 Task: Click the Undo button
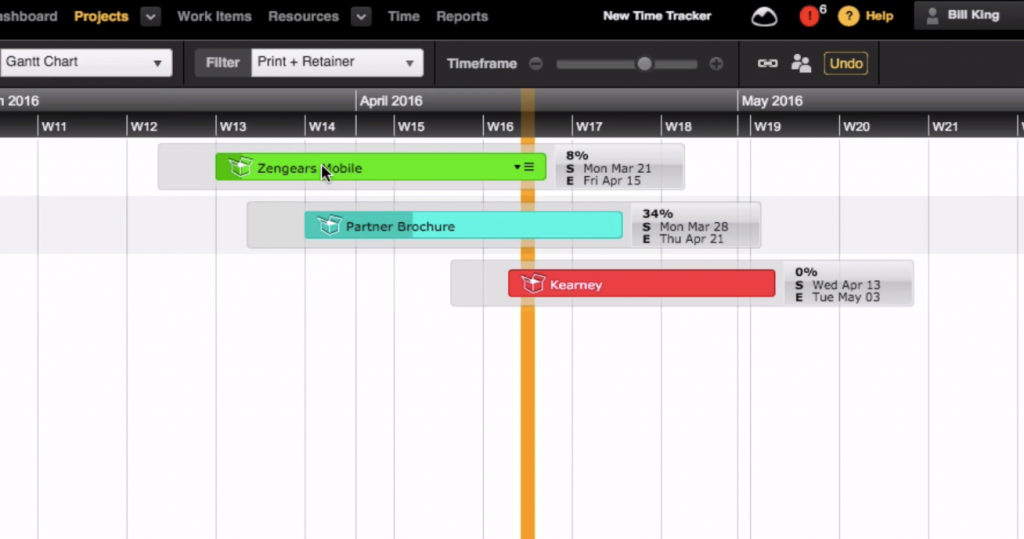[x=846, y=63]
